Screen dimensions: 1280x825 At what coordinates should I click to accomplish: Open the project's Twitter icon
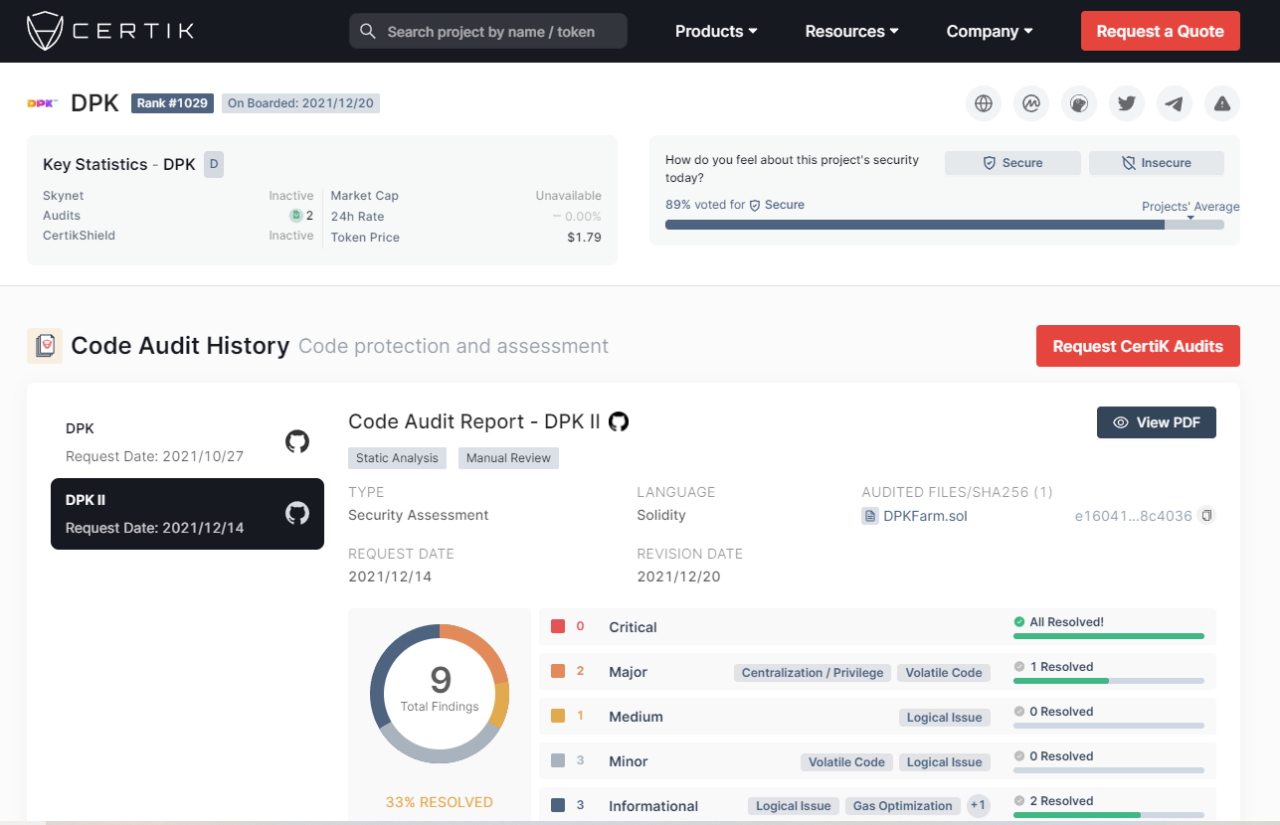click(1127, 103)
